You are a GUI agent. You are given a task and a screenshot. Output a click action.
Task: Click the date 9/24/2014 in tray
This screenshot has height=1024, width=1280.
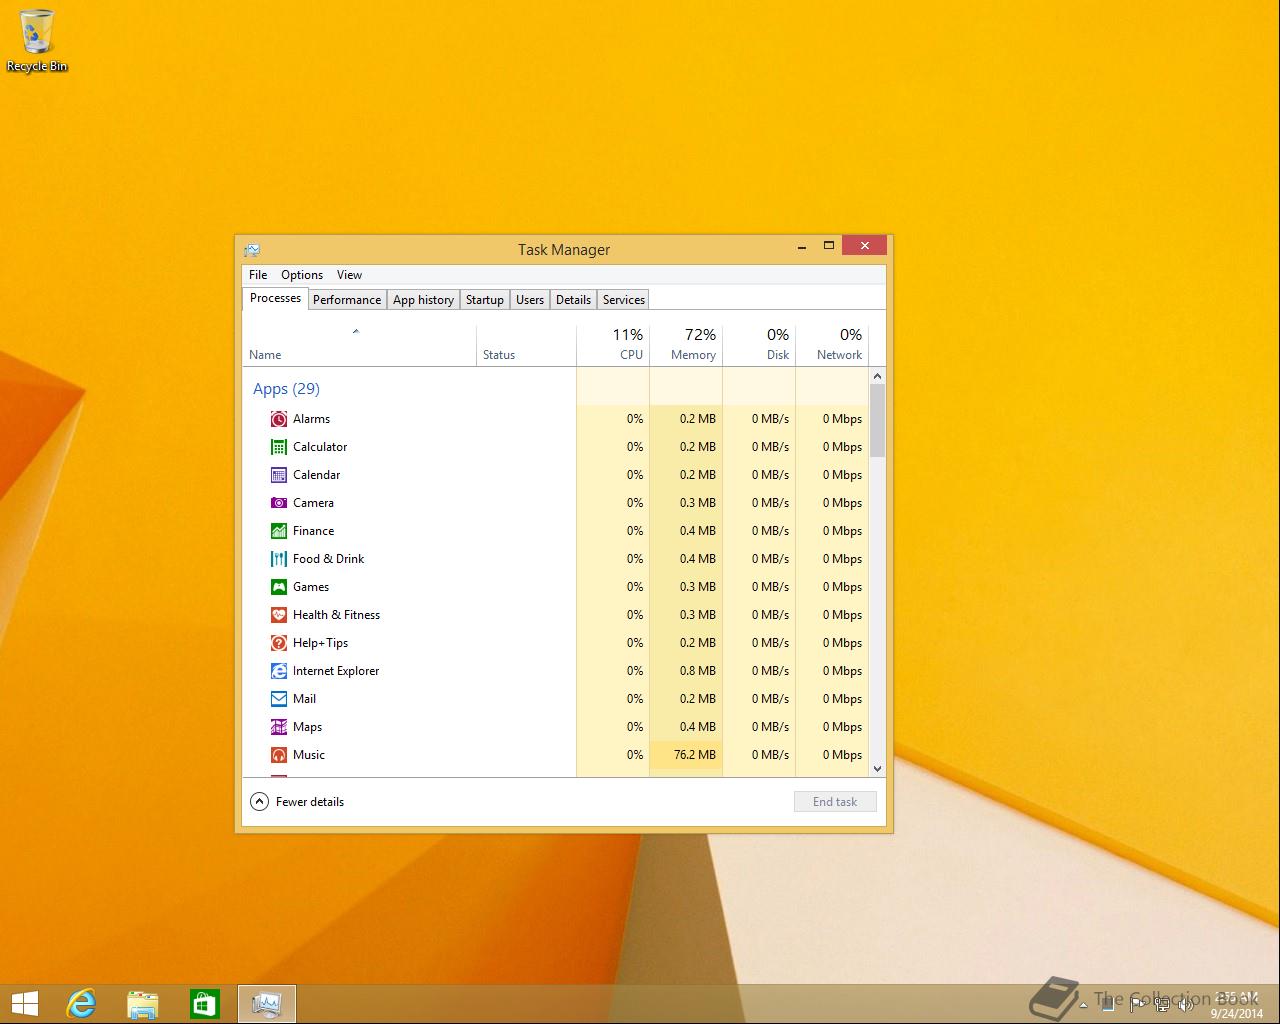click(x=1236, y=1013)
